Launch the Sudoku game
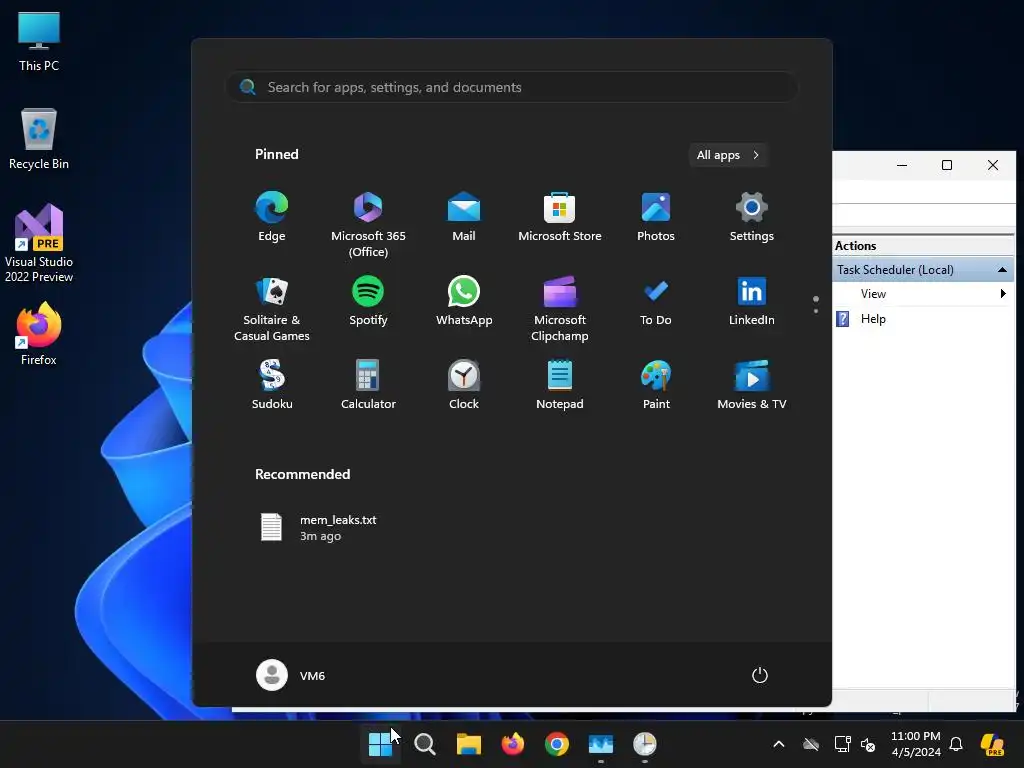This screenshot has width=1024, height=768. pos(272,385)
